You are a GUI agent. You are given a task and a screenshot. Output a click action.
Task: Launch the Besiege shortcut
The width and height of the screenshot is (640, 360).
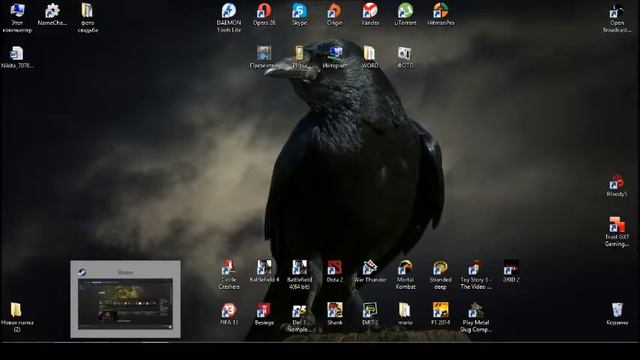[264, 314]
